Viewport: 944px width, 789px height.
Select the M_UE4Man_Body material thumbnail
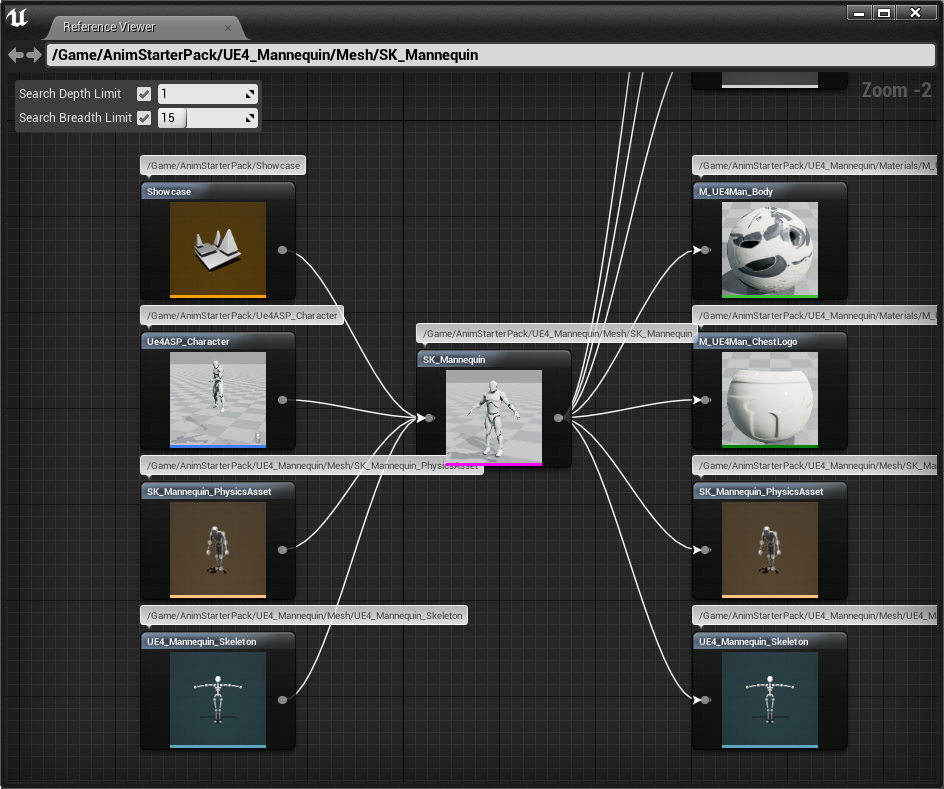pyautogui.click(x=769, y=250)
